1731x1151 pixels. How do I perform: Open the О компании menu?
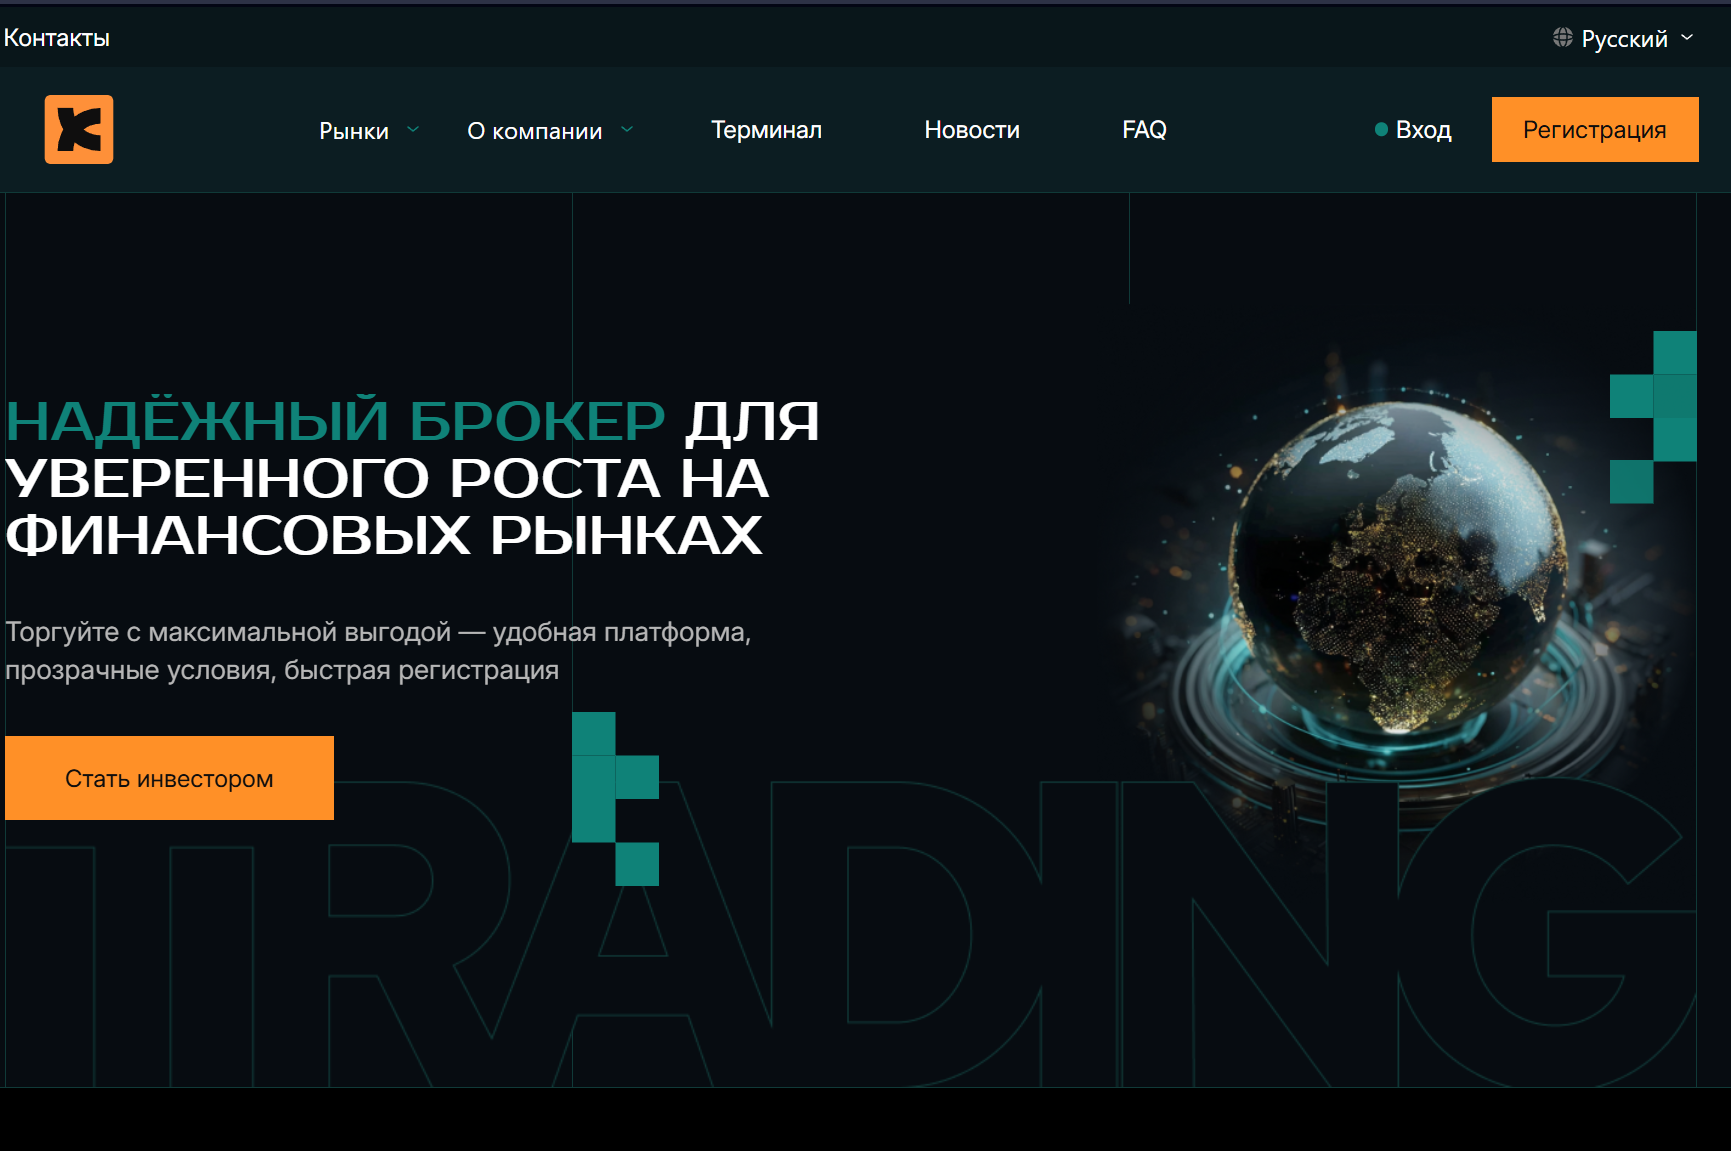coord(534,131)
